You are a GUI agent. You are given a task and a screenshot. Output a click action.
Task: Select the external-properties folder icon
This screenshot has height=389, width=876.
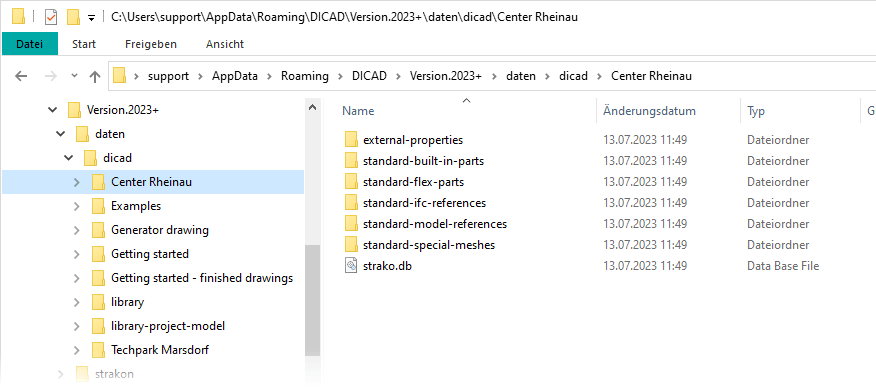pyautogui.click(x=351, y=140)
